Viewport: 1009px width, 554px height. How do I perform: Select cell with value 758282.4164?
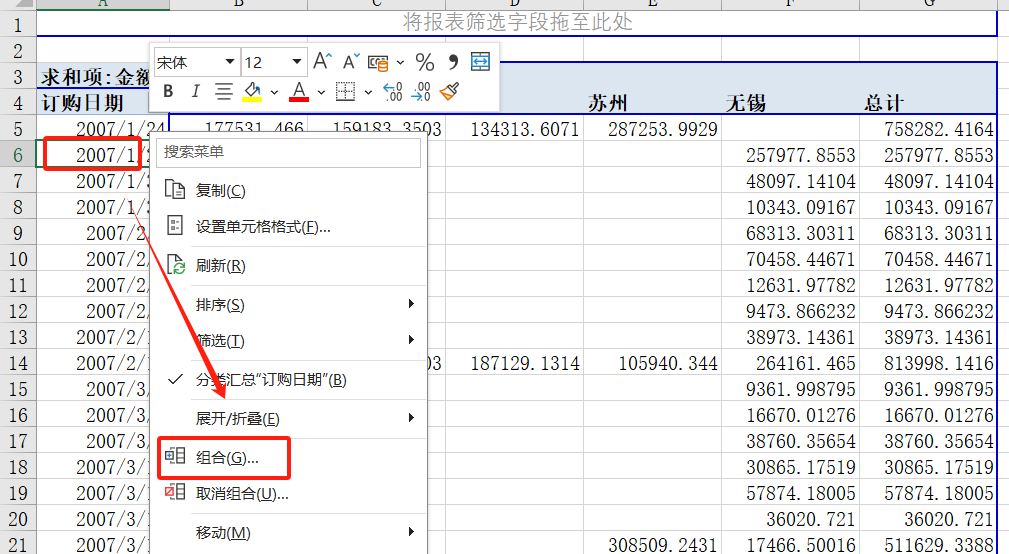coord(928,129)
